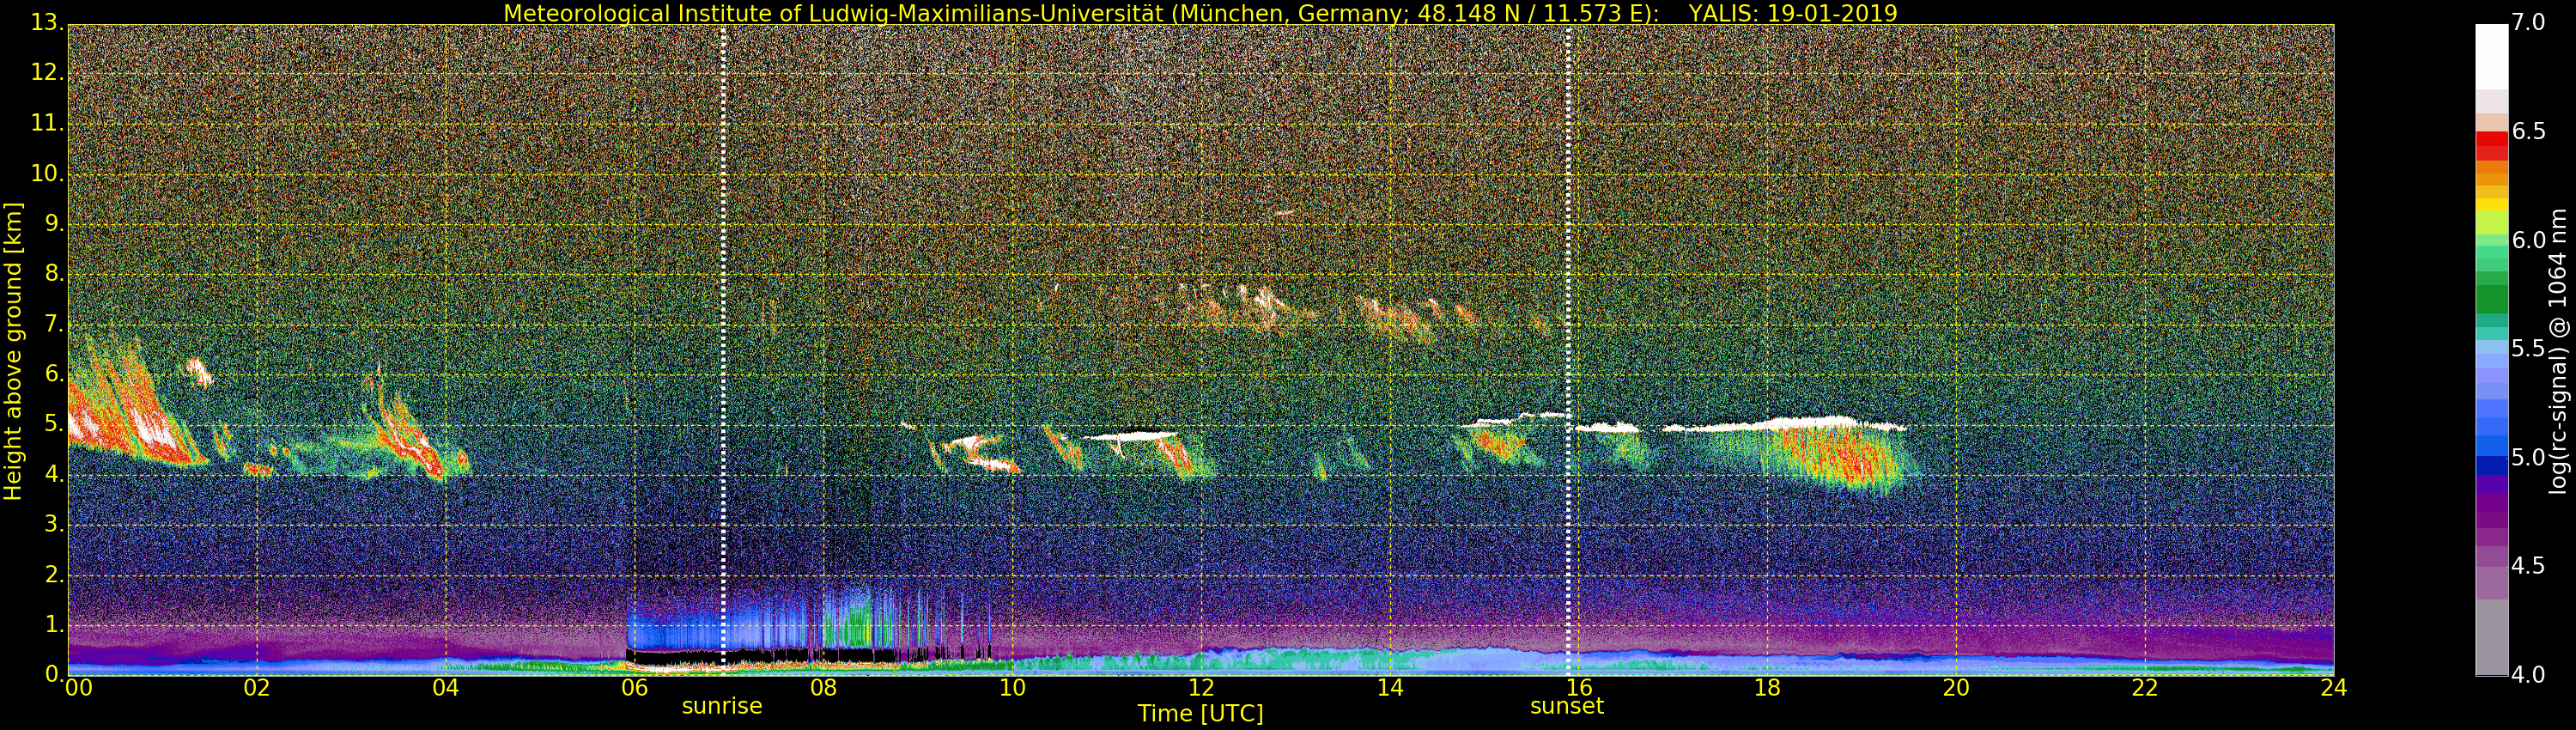Click the white cloud layer near 18 UTC
2576x730 pixels.
(x=1785, y=425)
